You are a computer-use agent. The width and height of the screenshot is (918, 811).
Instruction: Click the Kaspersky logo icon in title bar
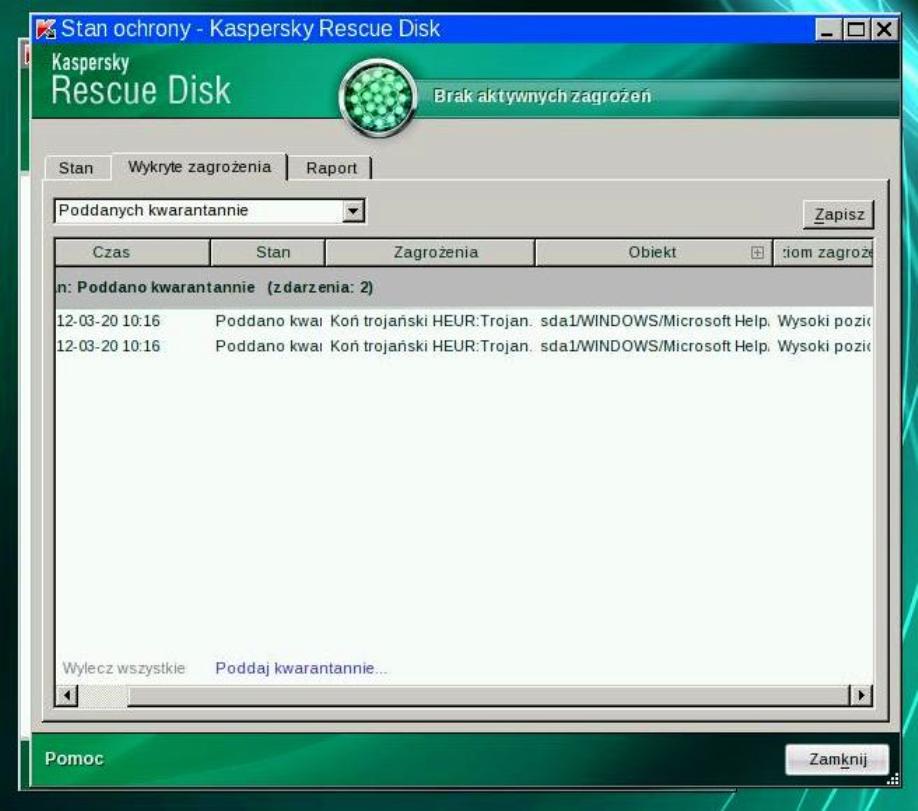[x=45, y=29]
